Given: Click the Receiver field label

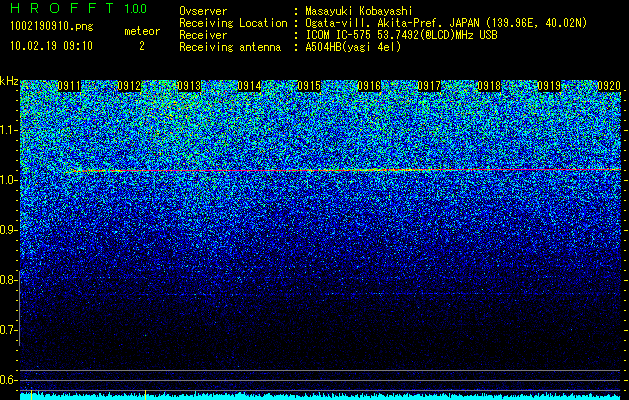Looking at the screenshot, I should pos(203,35).
